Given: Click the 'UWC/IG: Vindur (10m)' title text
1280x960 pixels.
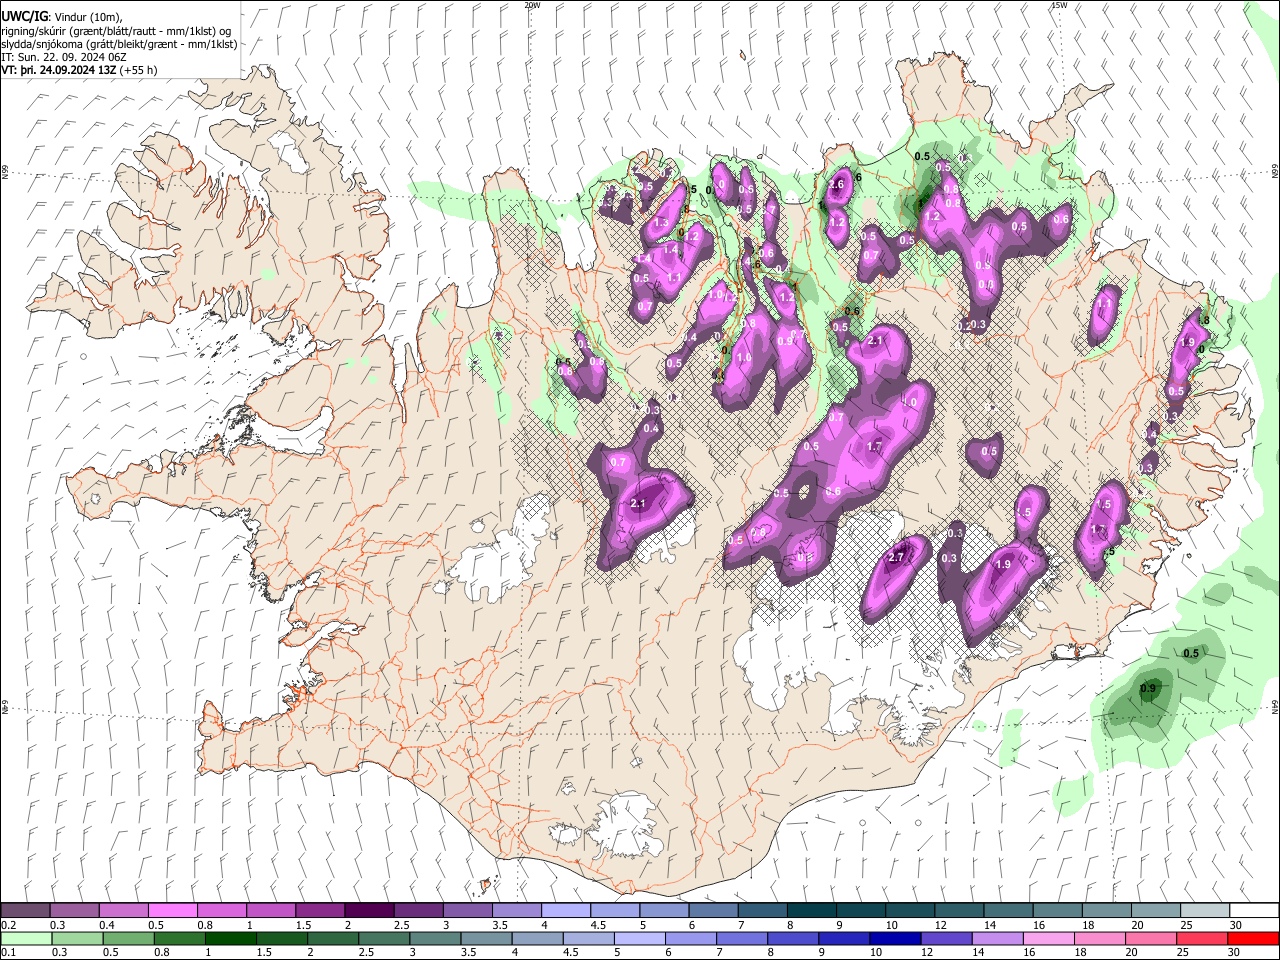Looking at the screenshot, I should click(62, 17).
